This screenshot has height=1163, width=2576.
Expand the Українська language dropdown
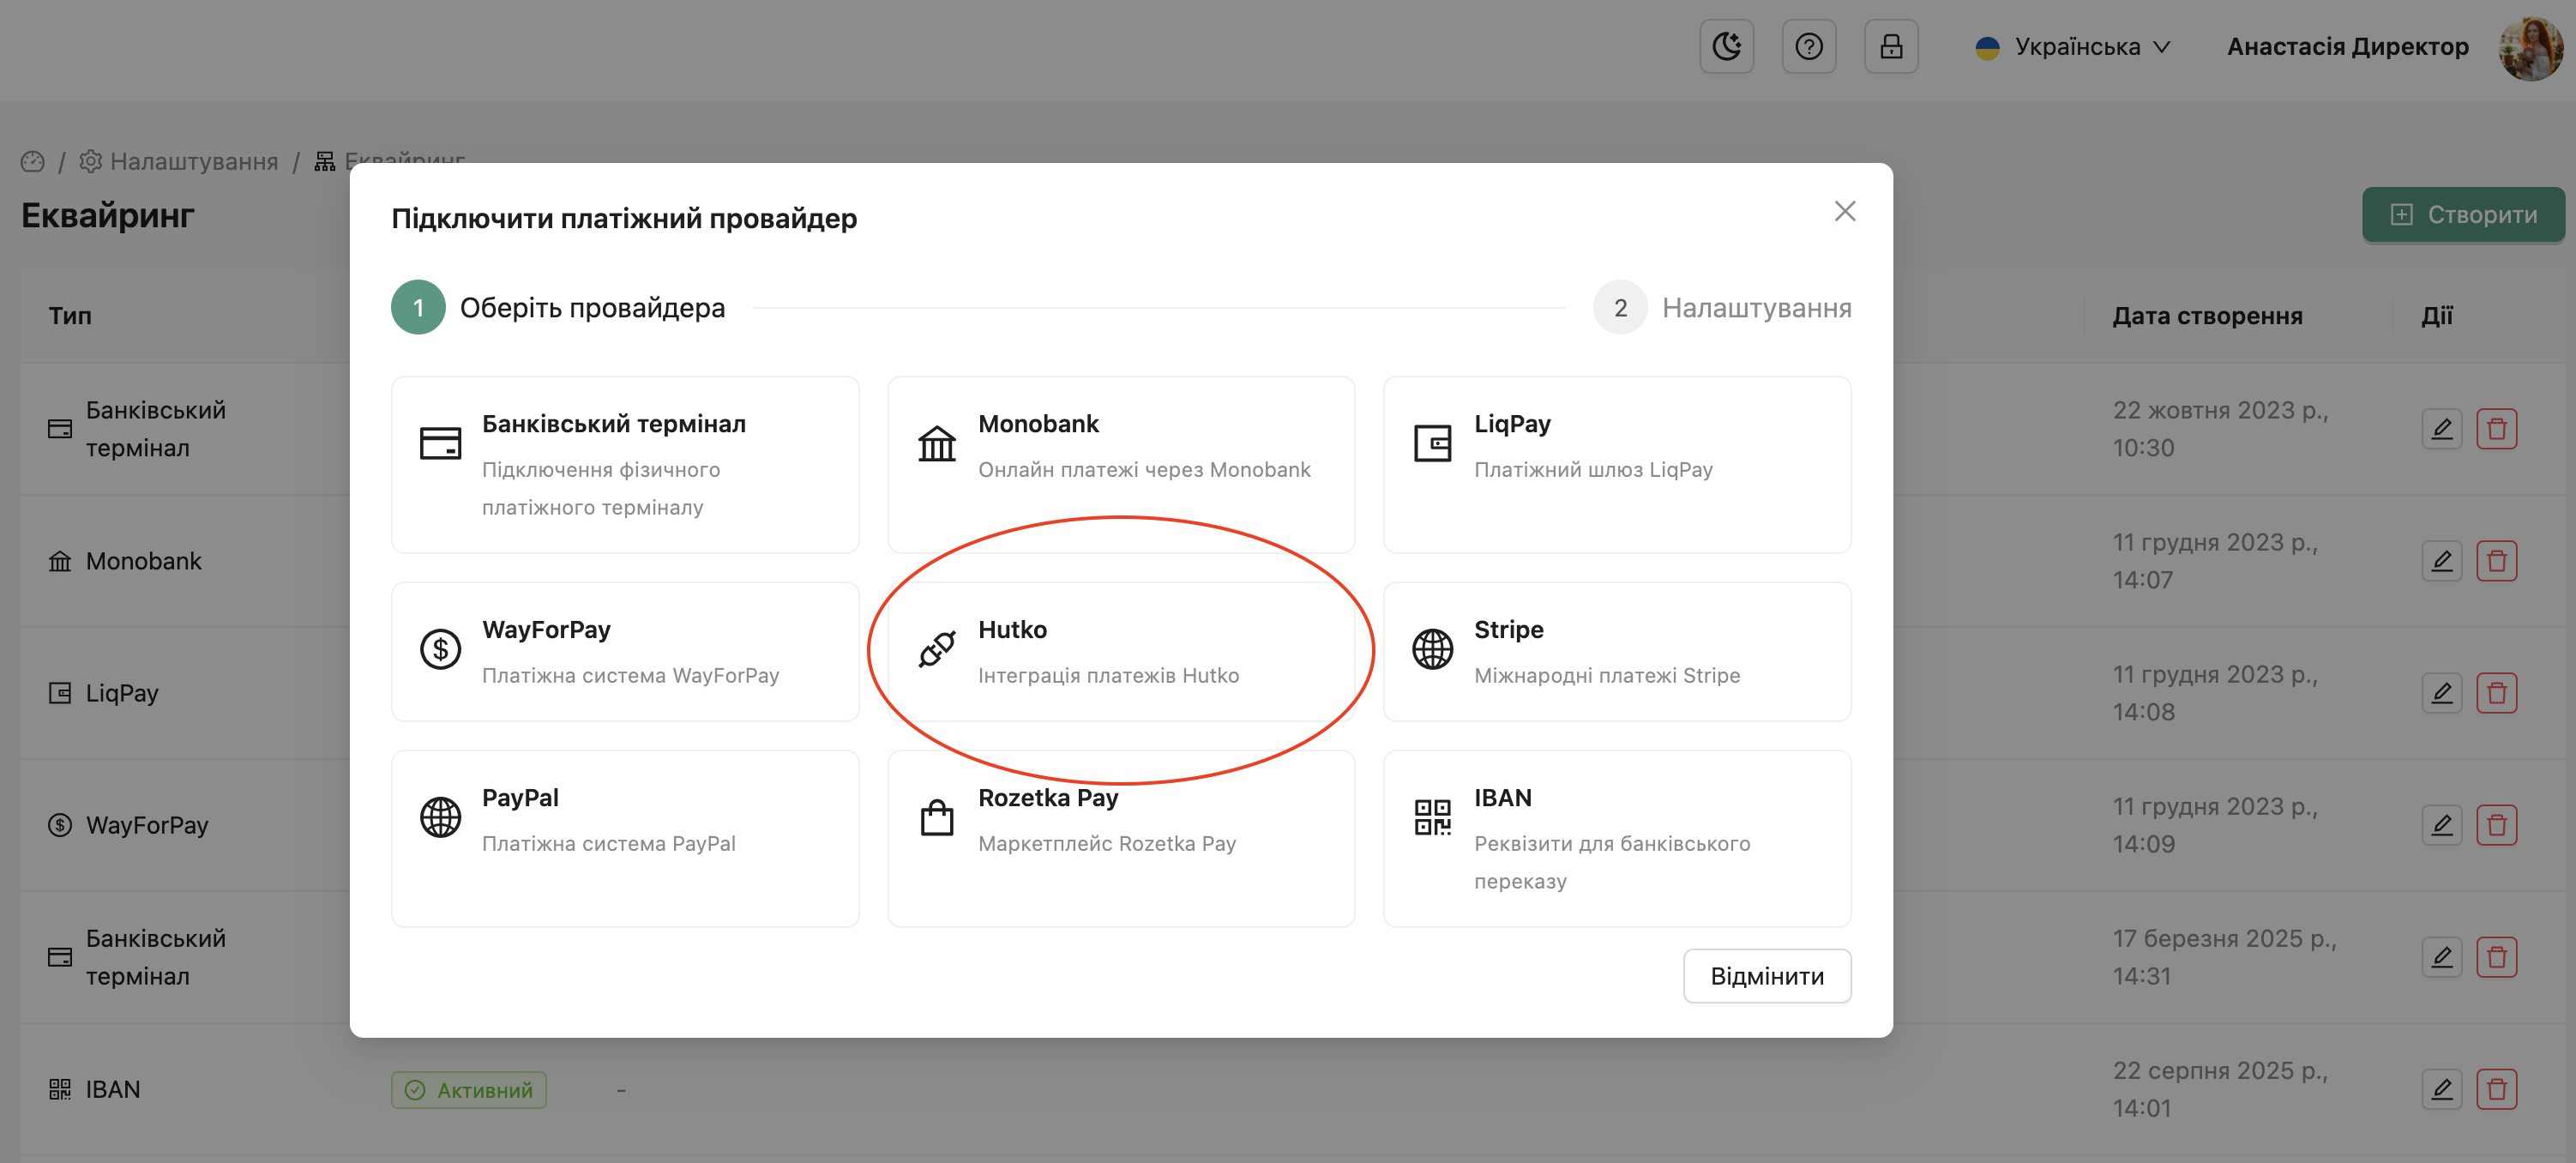(x=2074, y=47)
